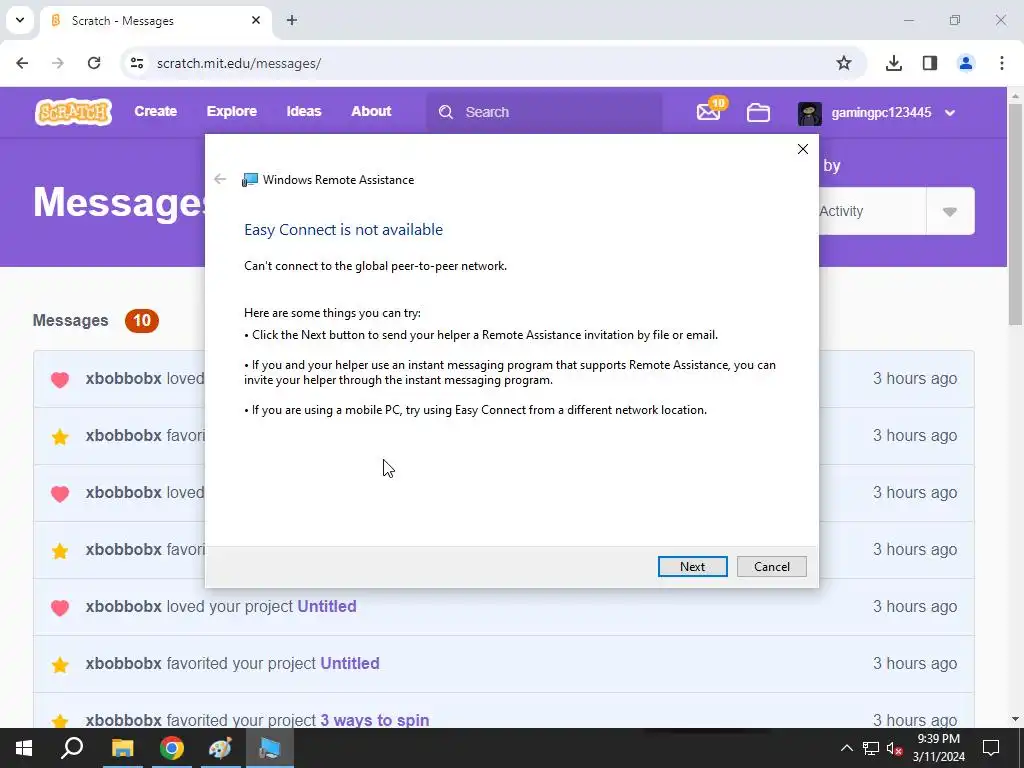Select the Scratch - Messages tab
Viewport: 1024px width, 768px height.
tap(156, 20)
